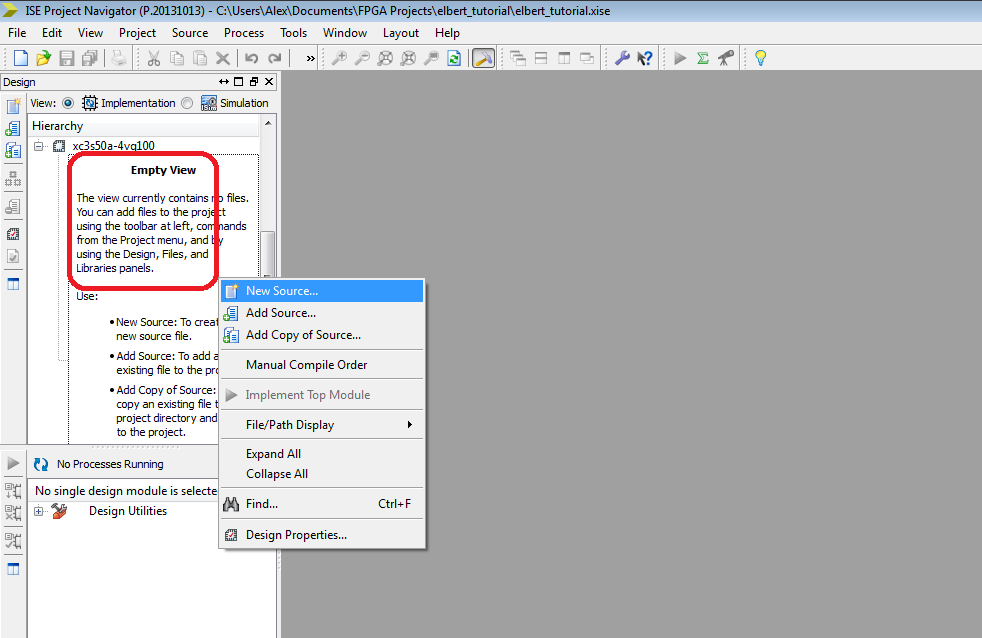Click the green Run arrow in toolbar
Viewport: 982px width, 638px height.
tap(680, 58)
